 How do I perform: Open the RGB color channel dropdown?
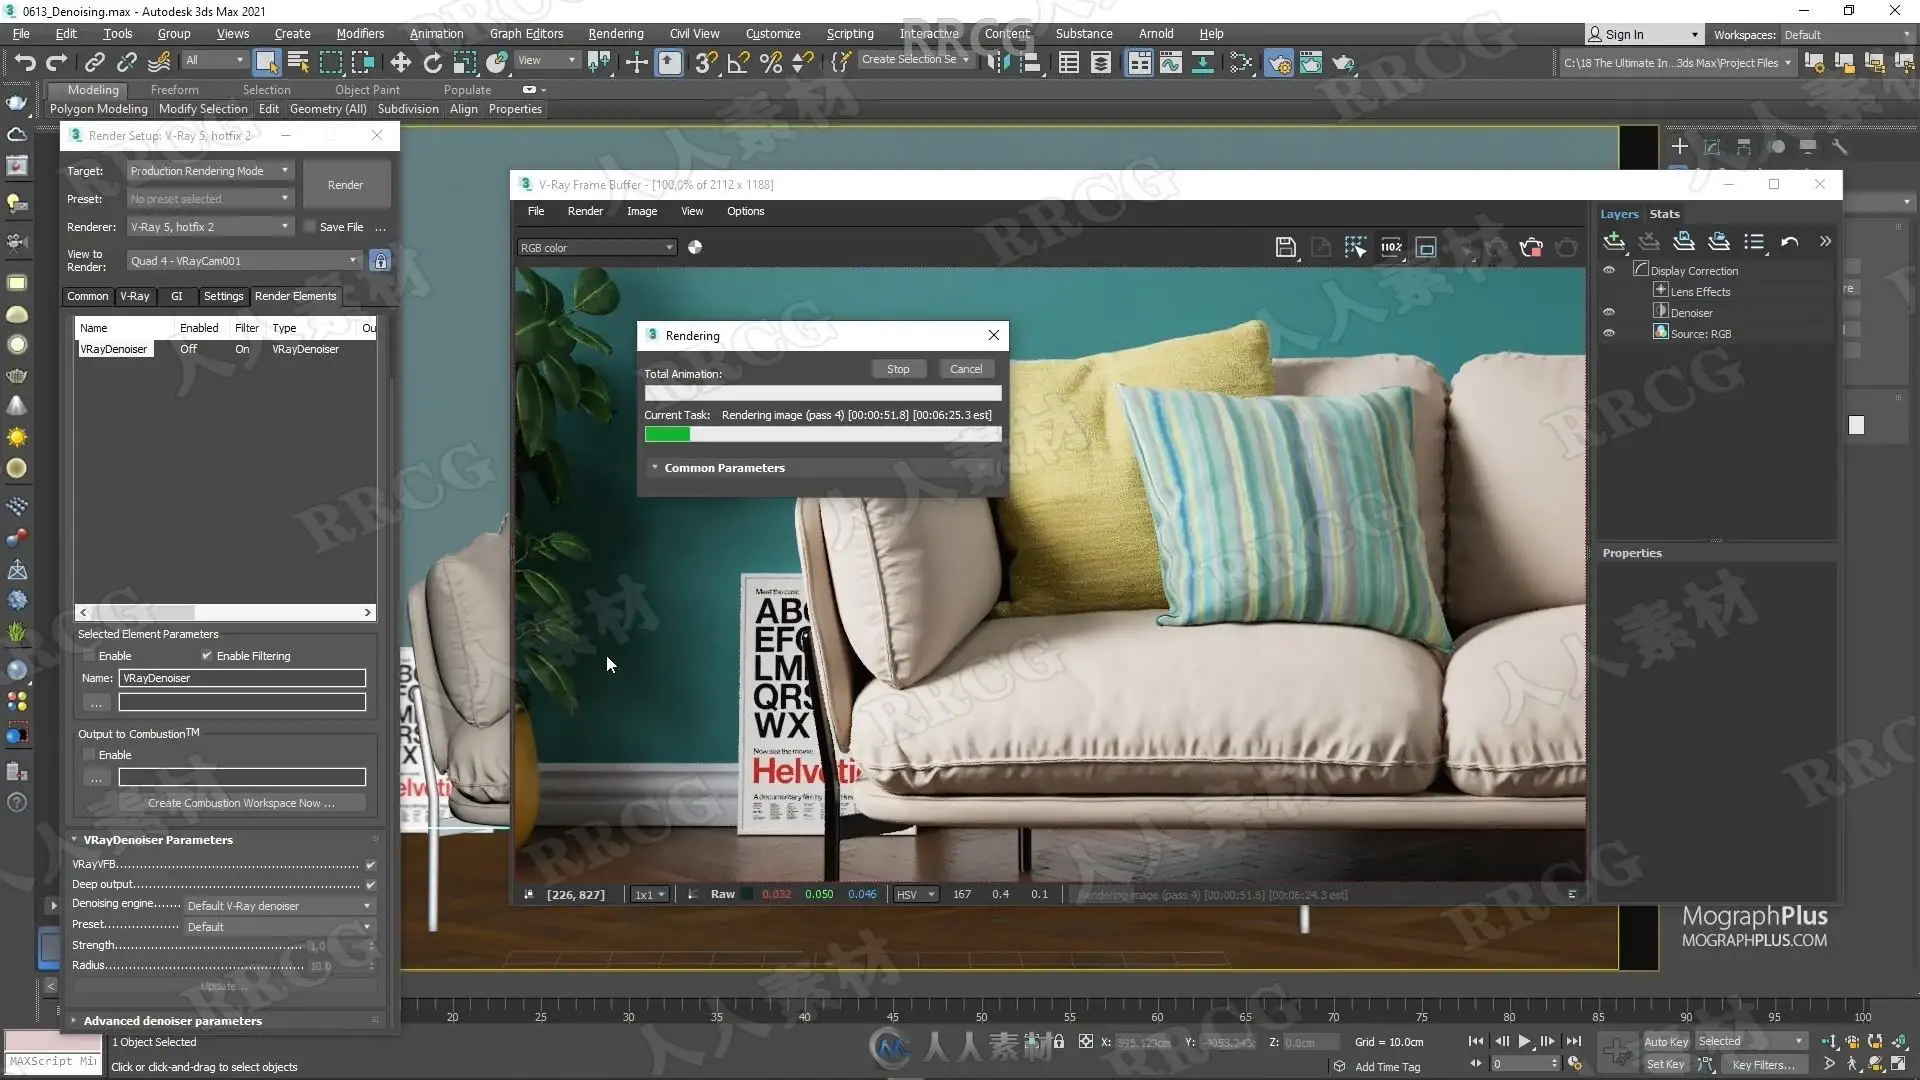(597, 248)
